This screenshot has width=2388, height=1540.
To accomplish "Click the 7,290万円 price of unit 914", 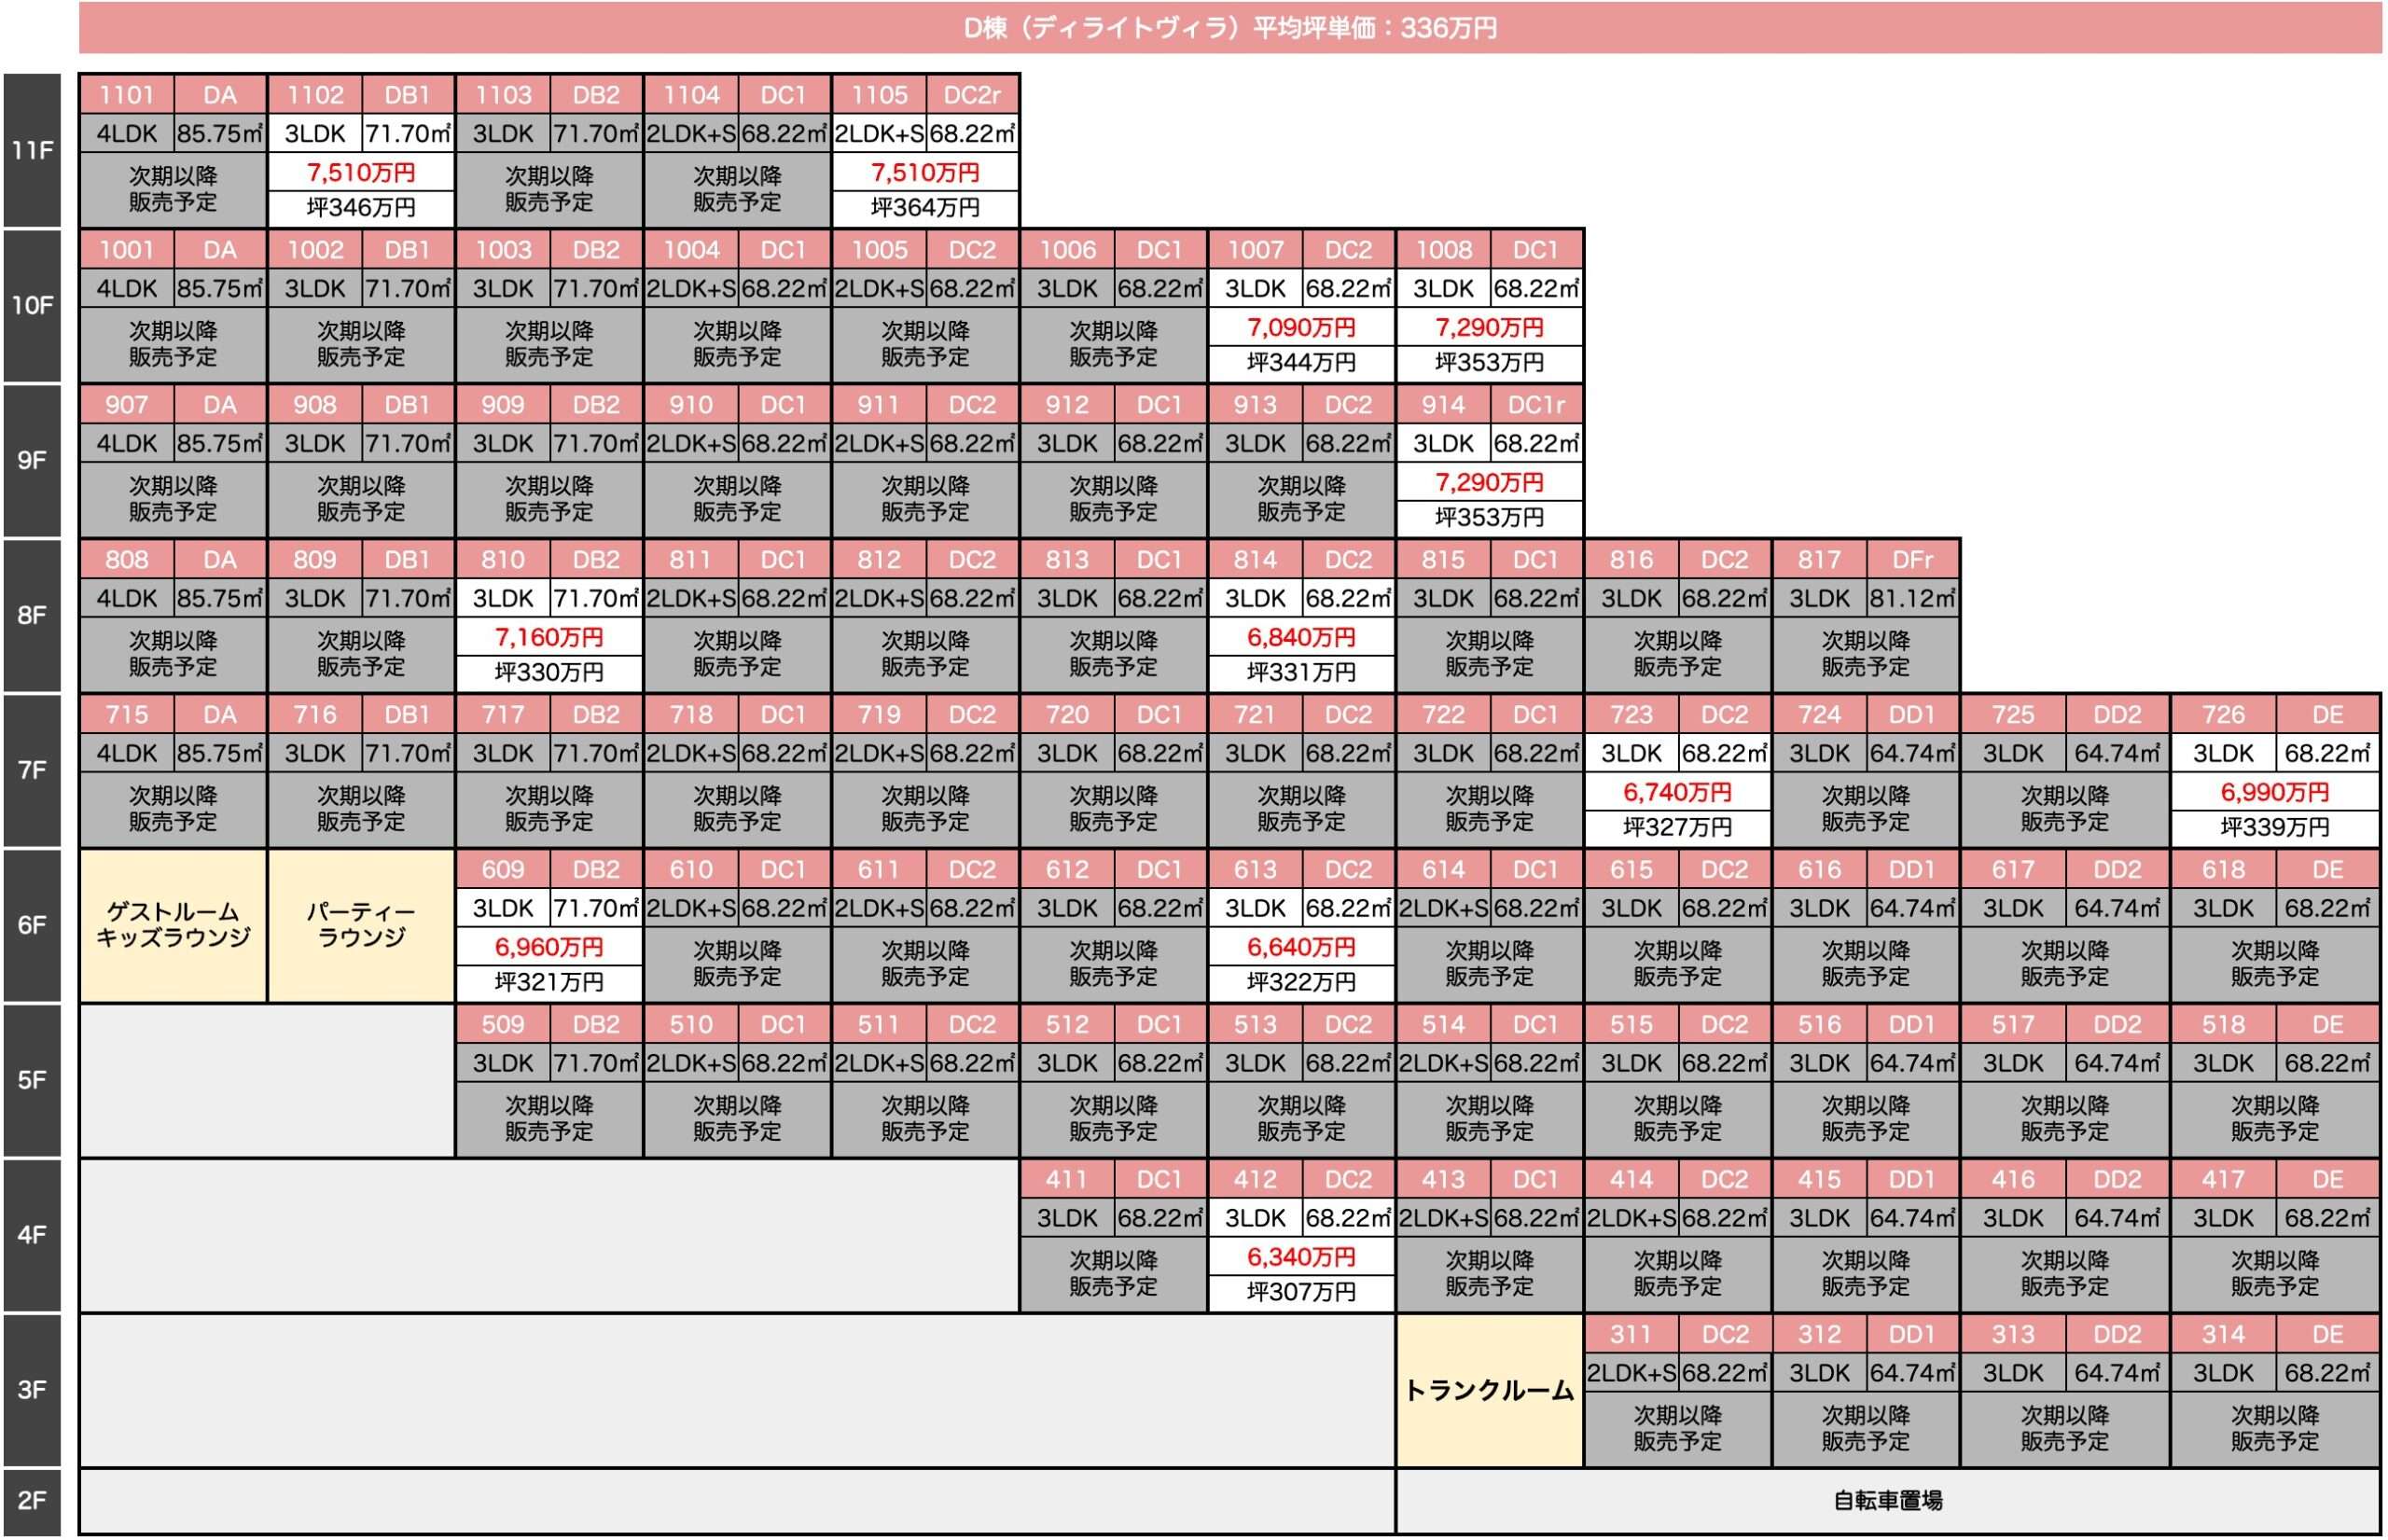I will 1490,483.
